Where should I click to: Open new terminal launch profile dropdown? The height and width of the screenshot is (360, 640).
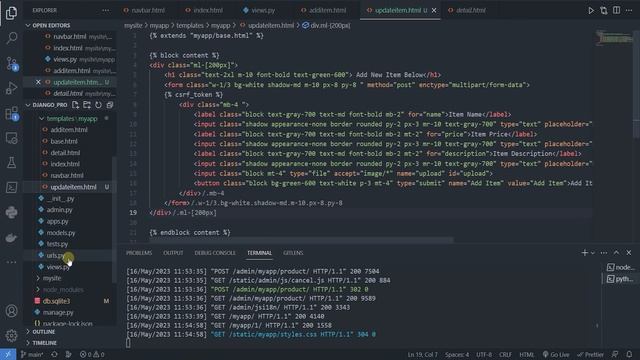pos(593,253)
